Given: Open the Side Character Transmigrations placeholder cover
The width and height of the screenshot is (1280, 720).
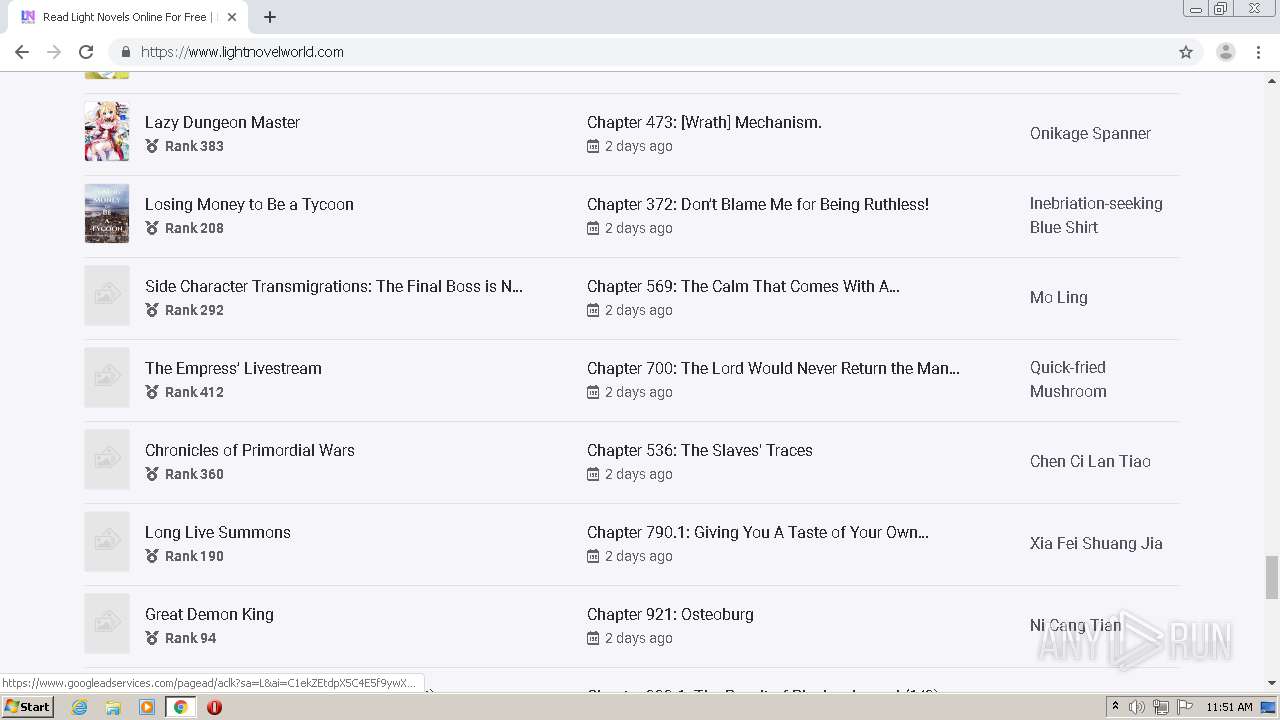Looking at the screenshot, I should (107, 295).
